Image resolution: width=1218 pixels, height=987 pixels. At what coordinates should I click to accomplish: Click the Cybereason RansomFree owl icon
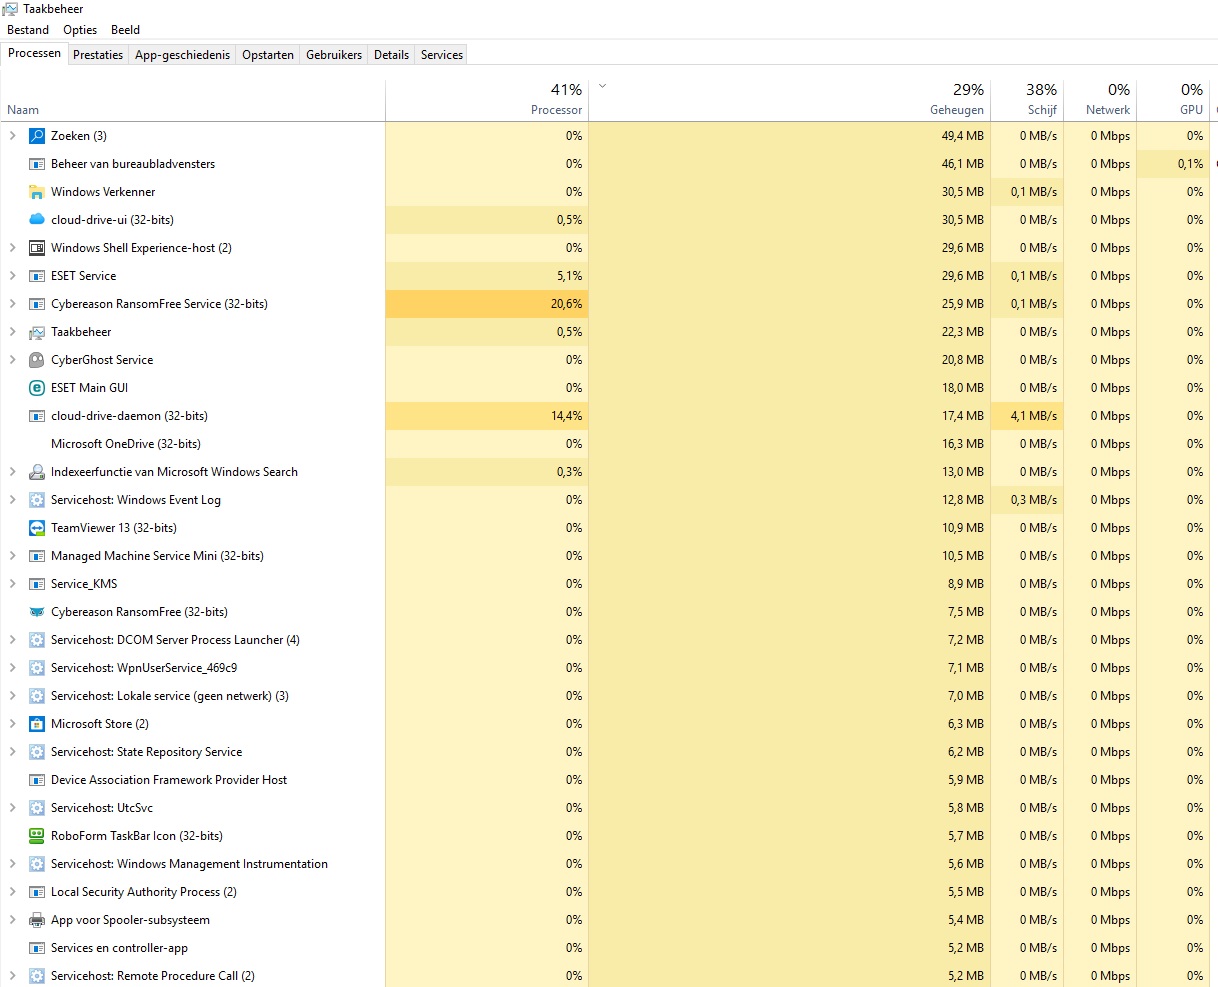[x=37, y=612]
